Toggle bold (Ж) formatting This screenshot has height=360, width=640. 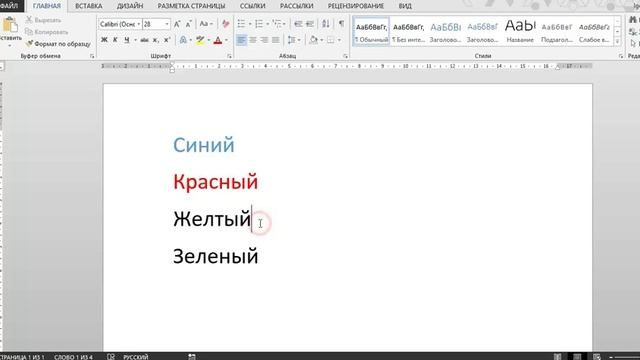tap(104, 40)
